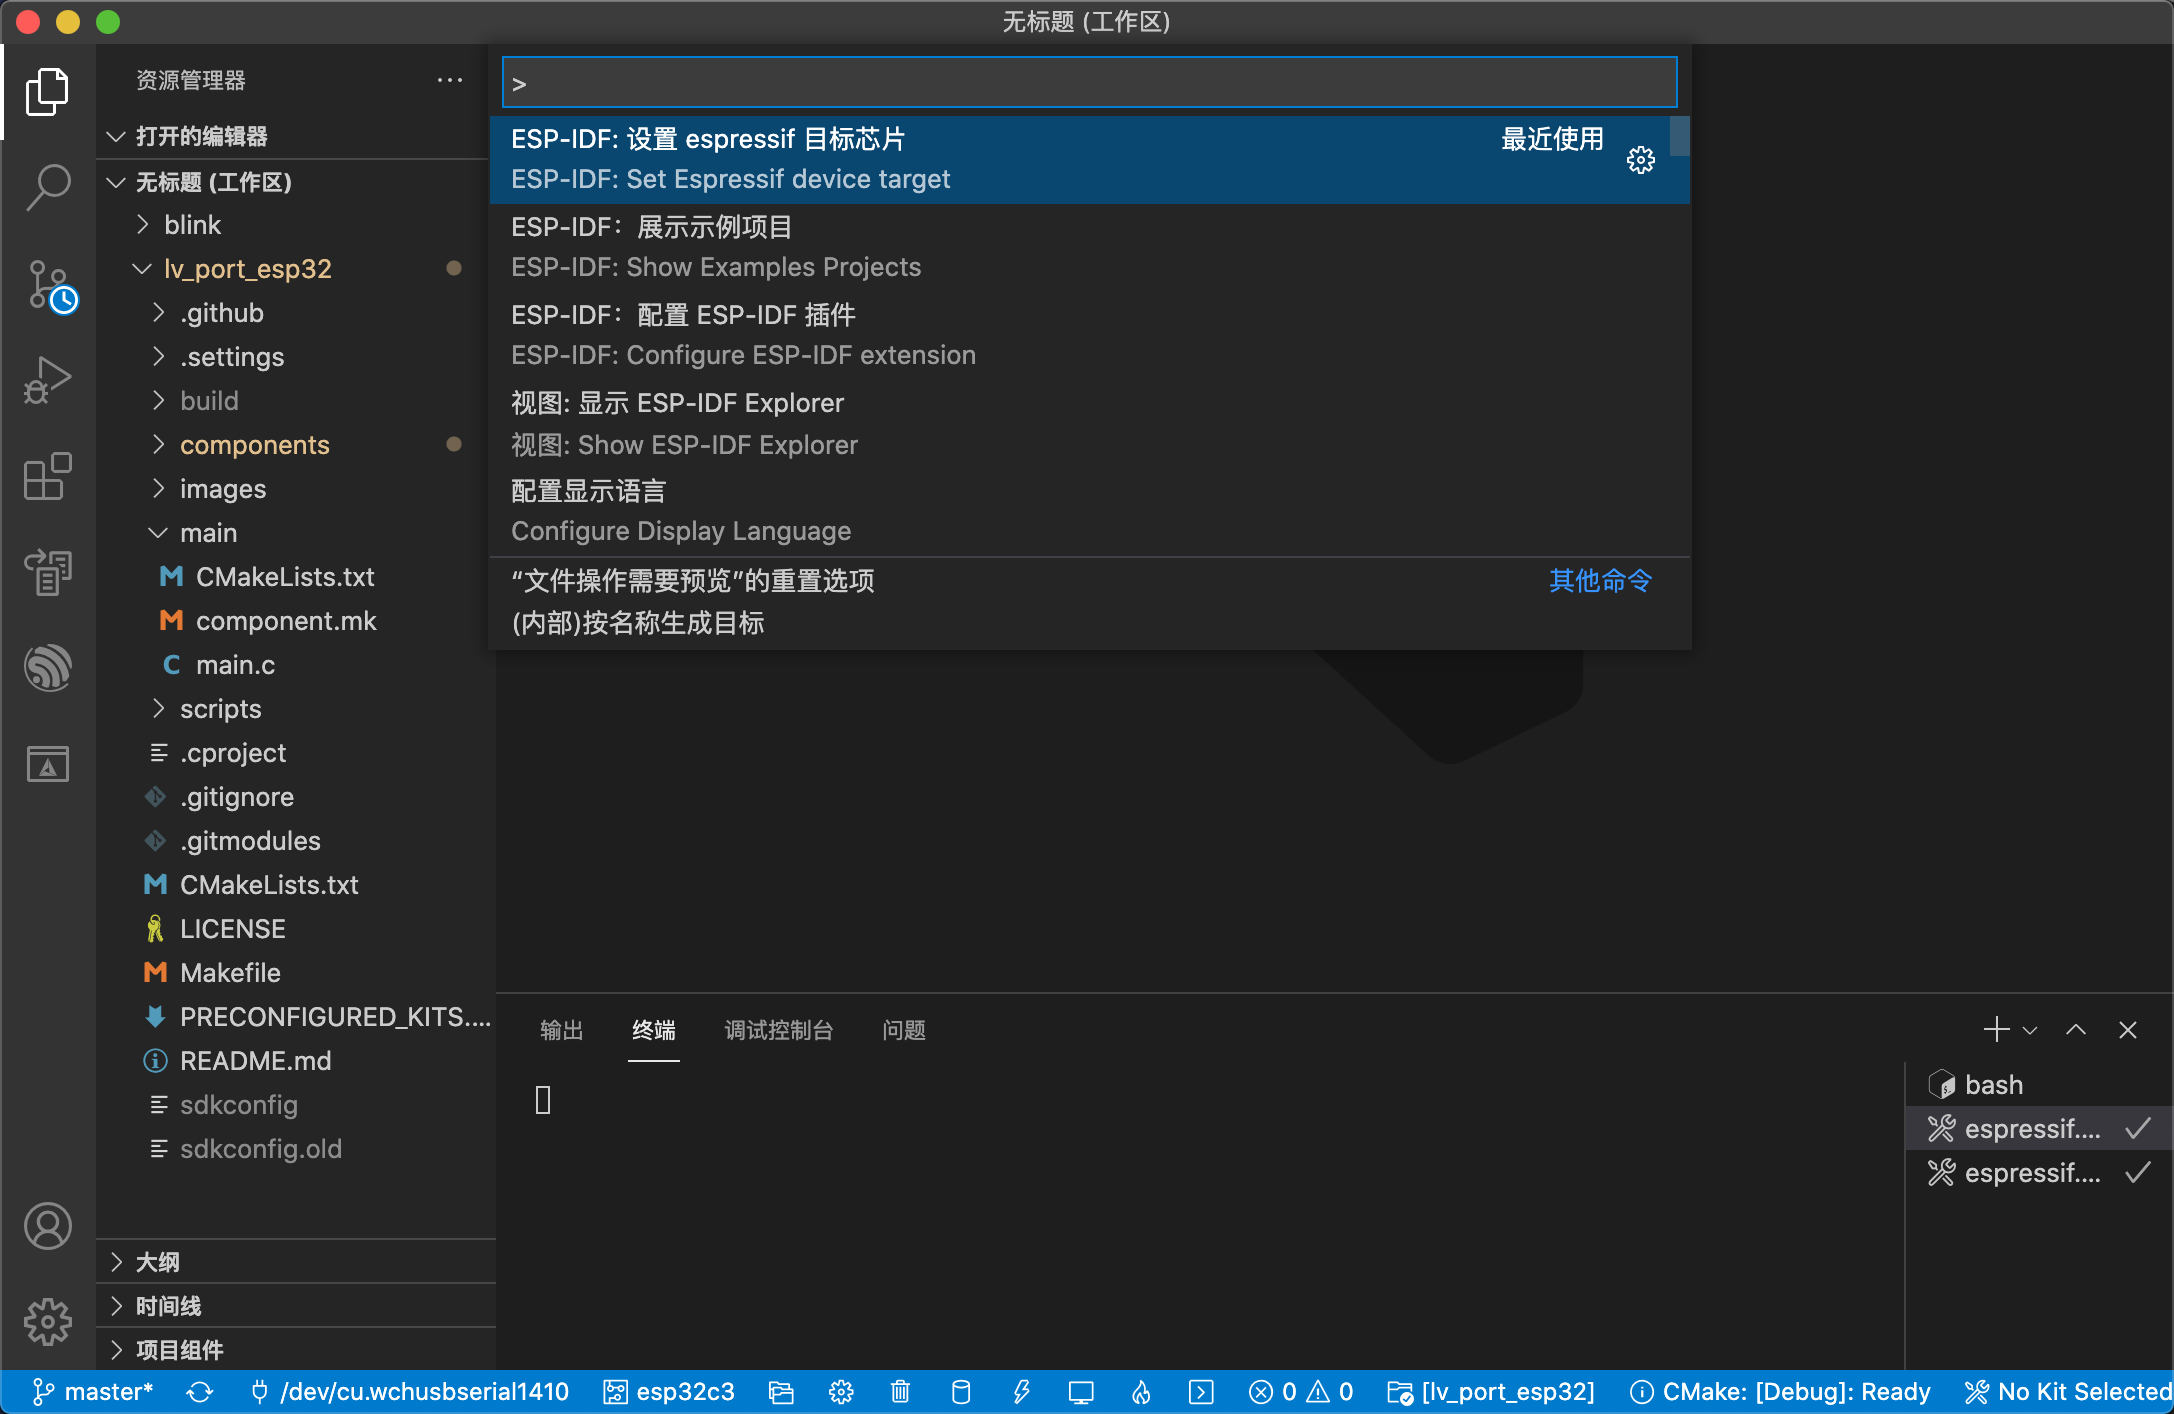Open new terminal dropdown arrow
The height and width of the screenshot is (1414, 2174).
pos(2030,1030)
